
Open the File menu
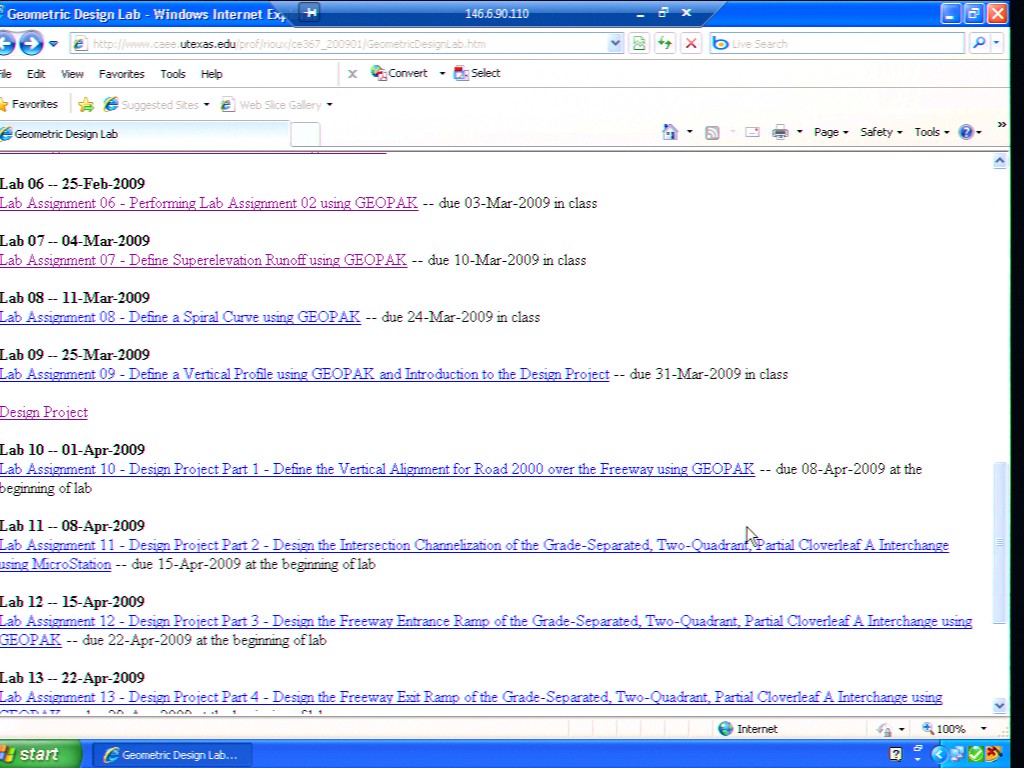point(6,74)
